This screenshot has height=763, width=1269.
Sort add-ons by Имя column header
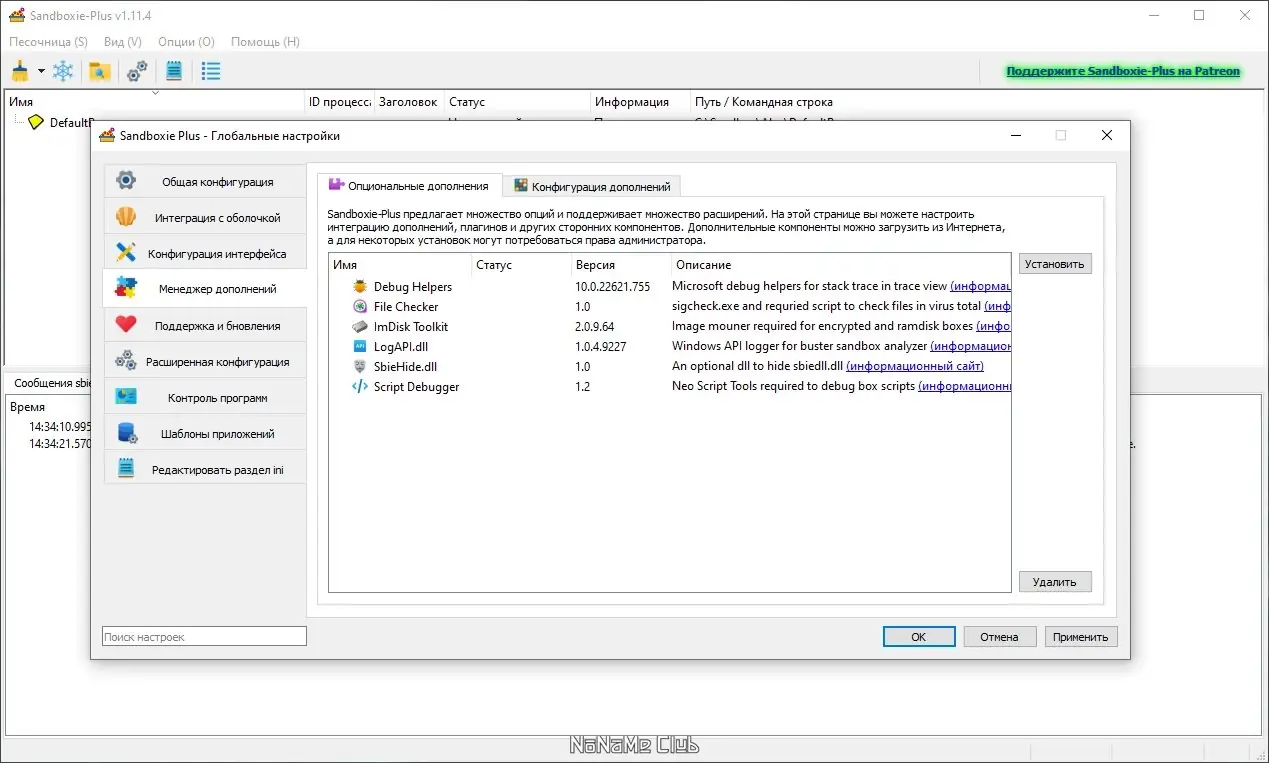tap(400, 265)
